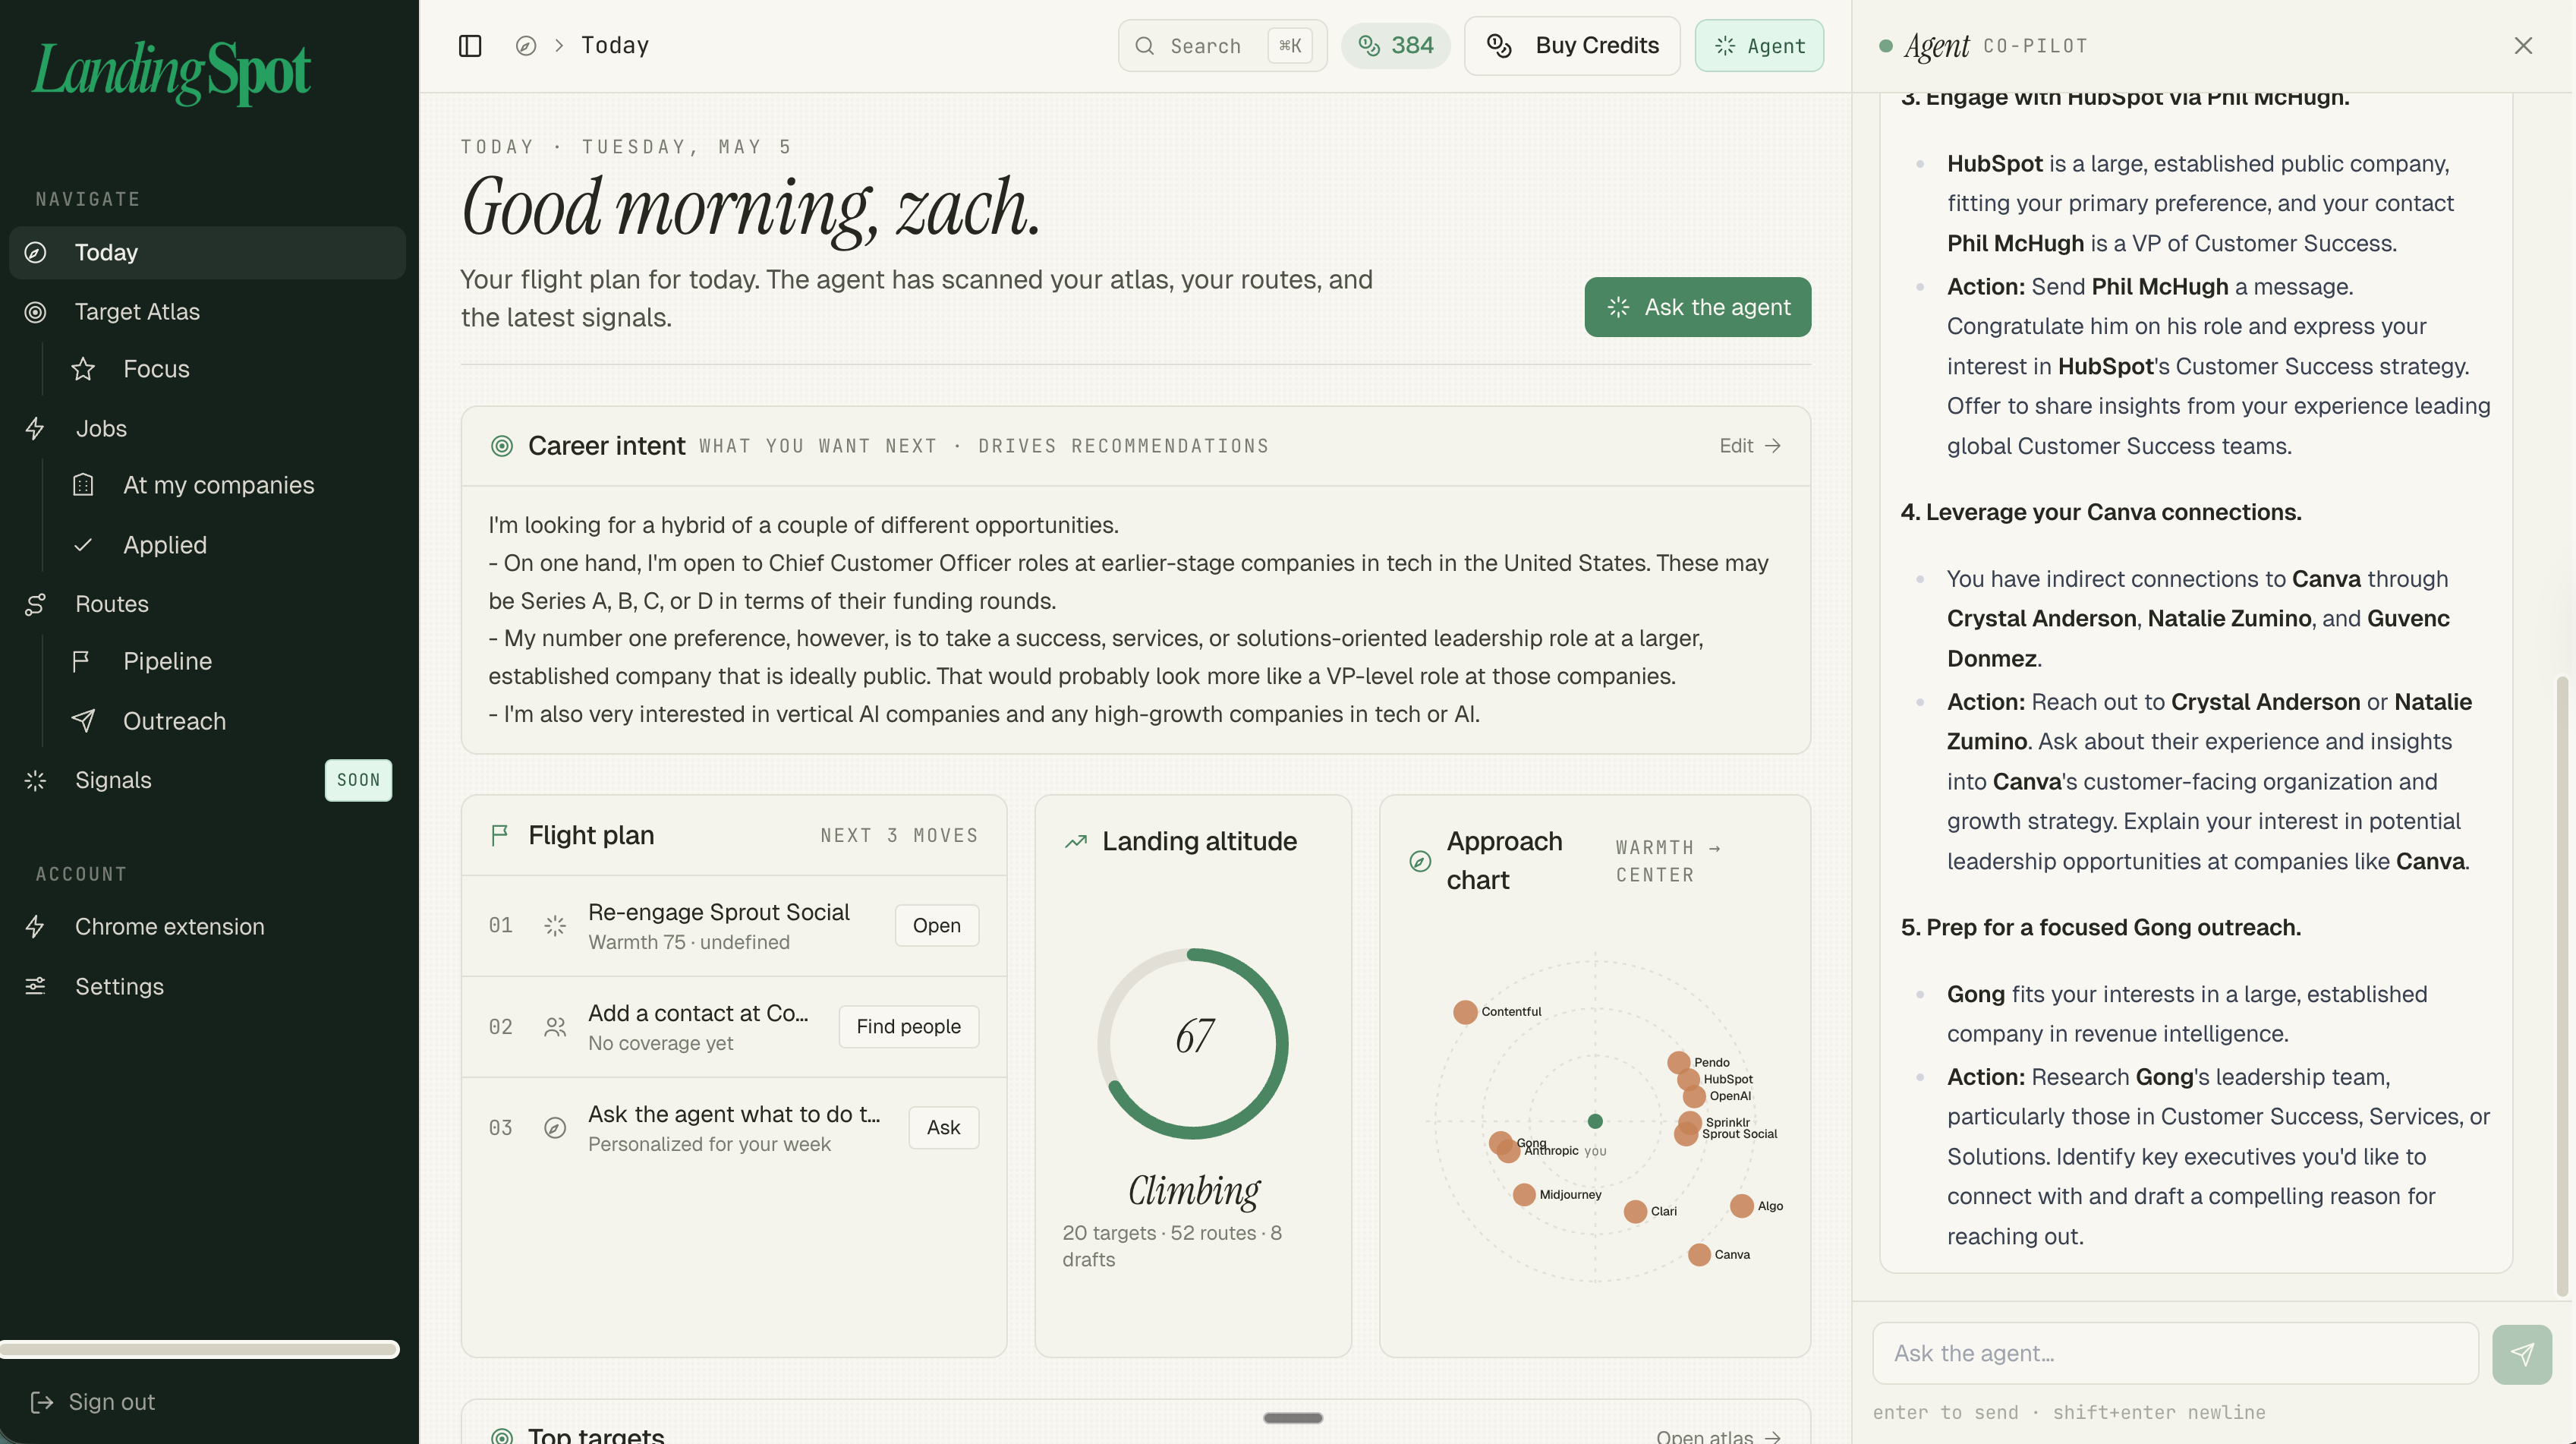Click the sparkle icon in Re-engage Sprout Social row

[x=555, y=926]
